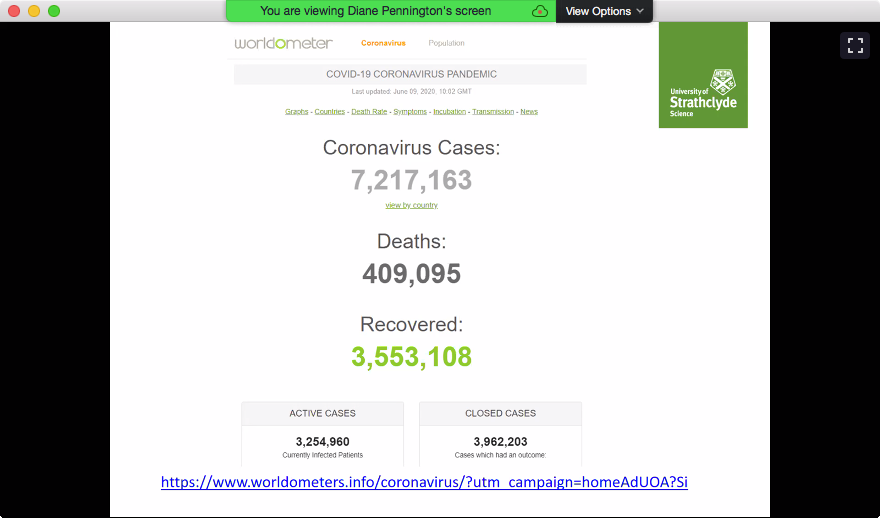Viewport: 880px width, 518px height.
Task: Follow the Death Rate link
Action: [x=369, y=111]
